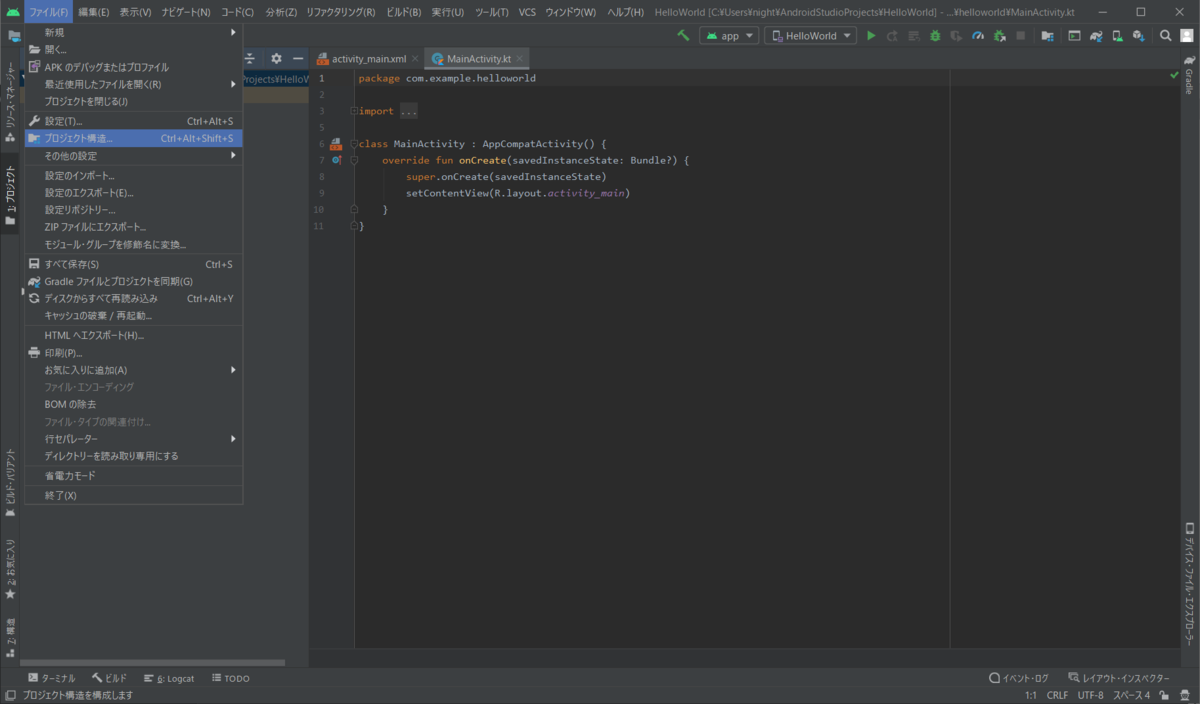Select 終了(X) menu item
Viewport: 1200px width, 704px height.
(134, 495)
